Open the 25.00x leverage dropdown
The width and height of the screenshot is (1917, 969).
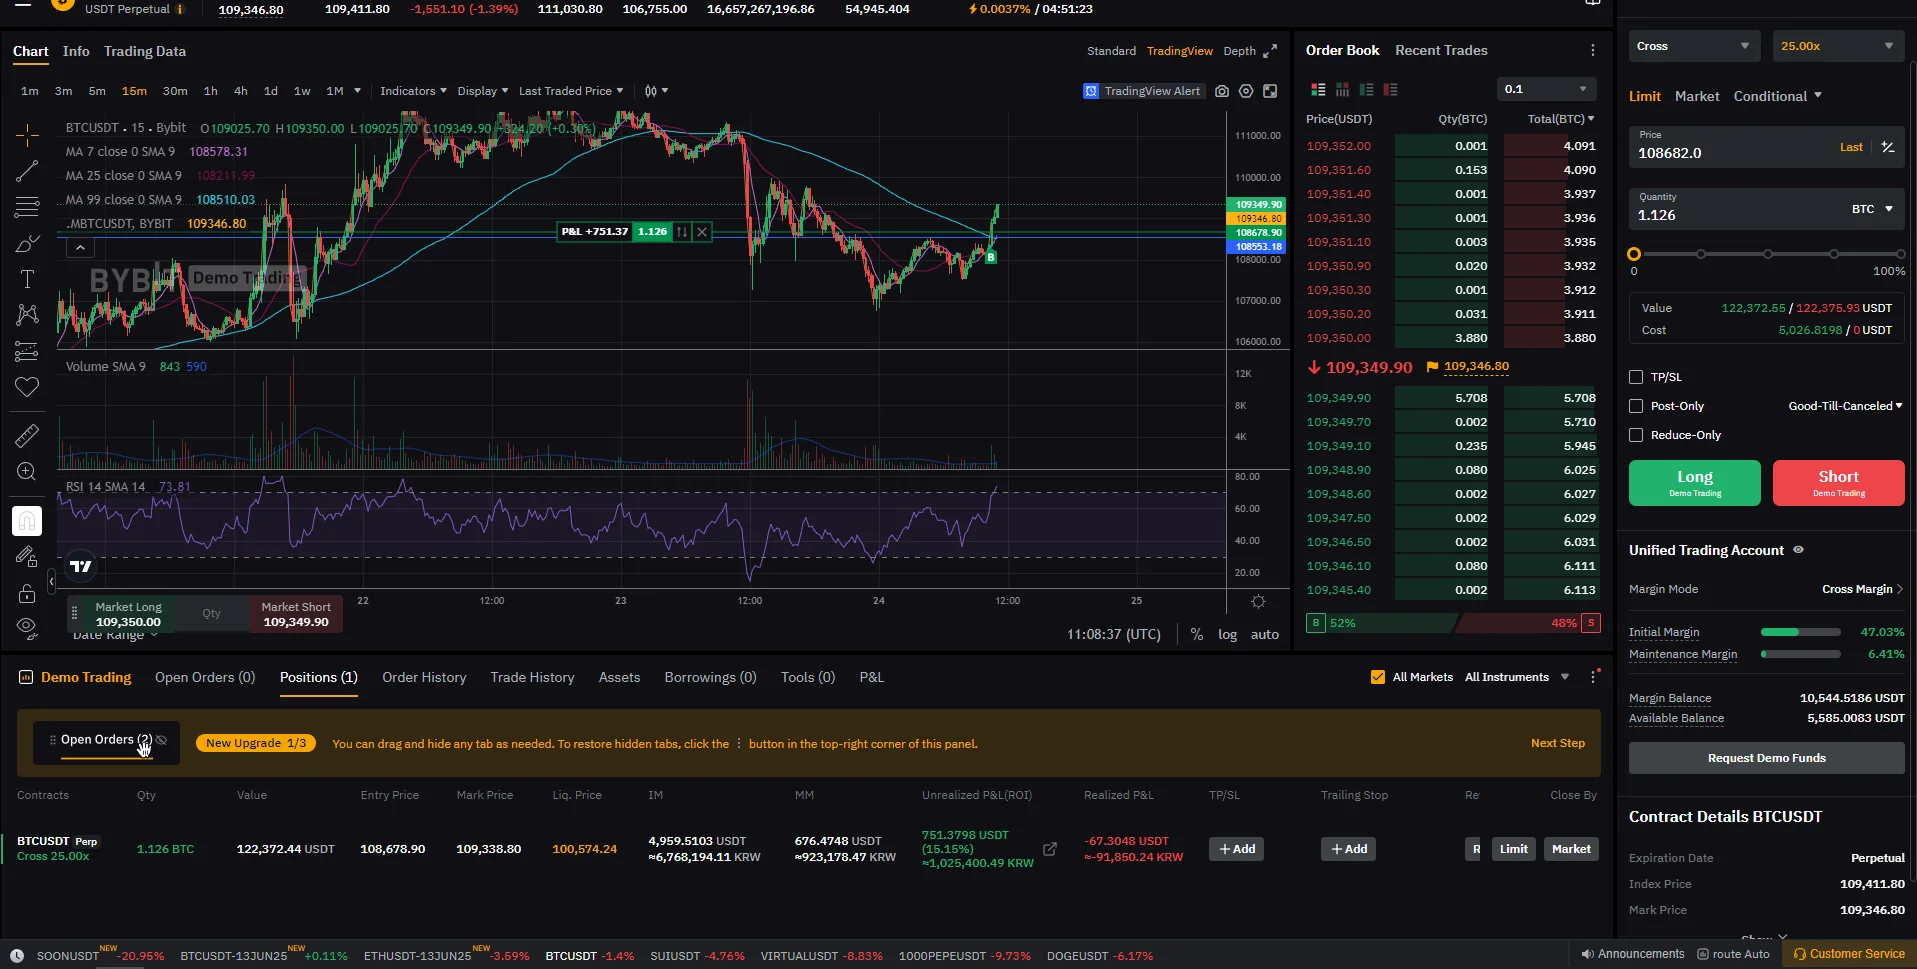click(x=1836, y=46)
